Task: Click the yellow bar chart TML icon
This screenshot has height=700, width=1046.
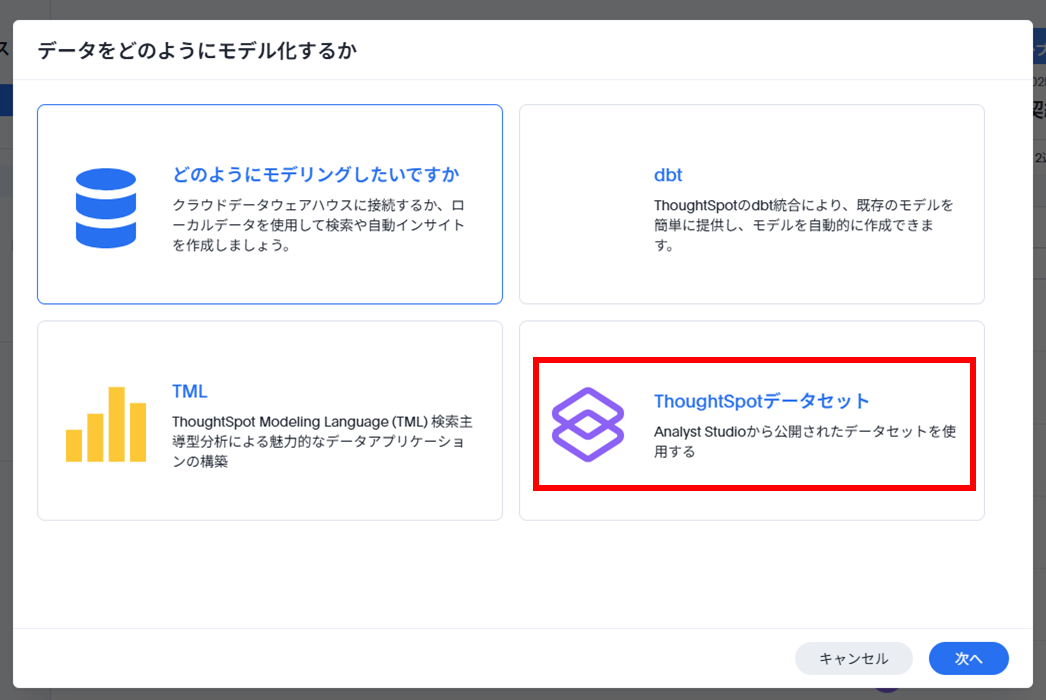Action: pos(105,424)
